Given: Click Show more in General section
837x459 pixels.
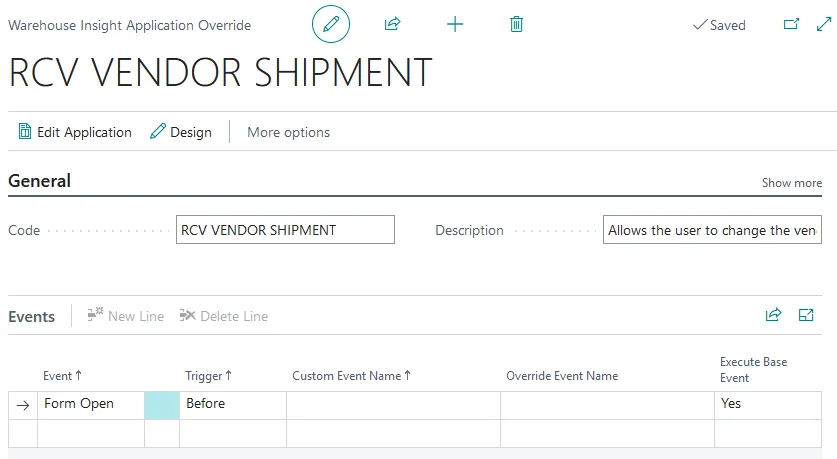Looking at the screenshot, I should click(792, 183).
